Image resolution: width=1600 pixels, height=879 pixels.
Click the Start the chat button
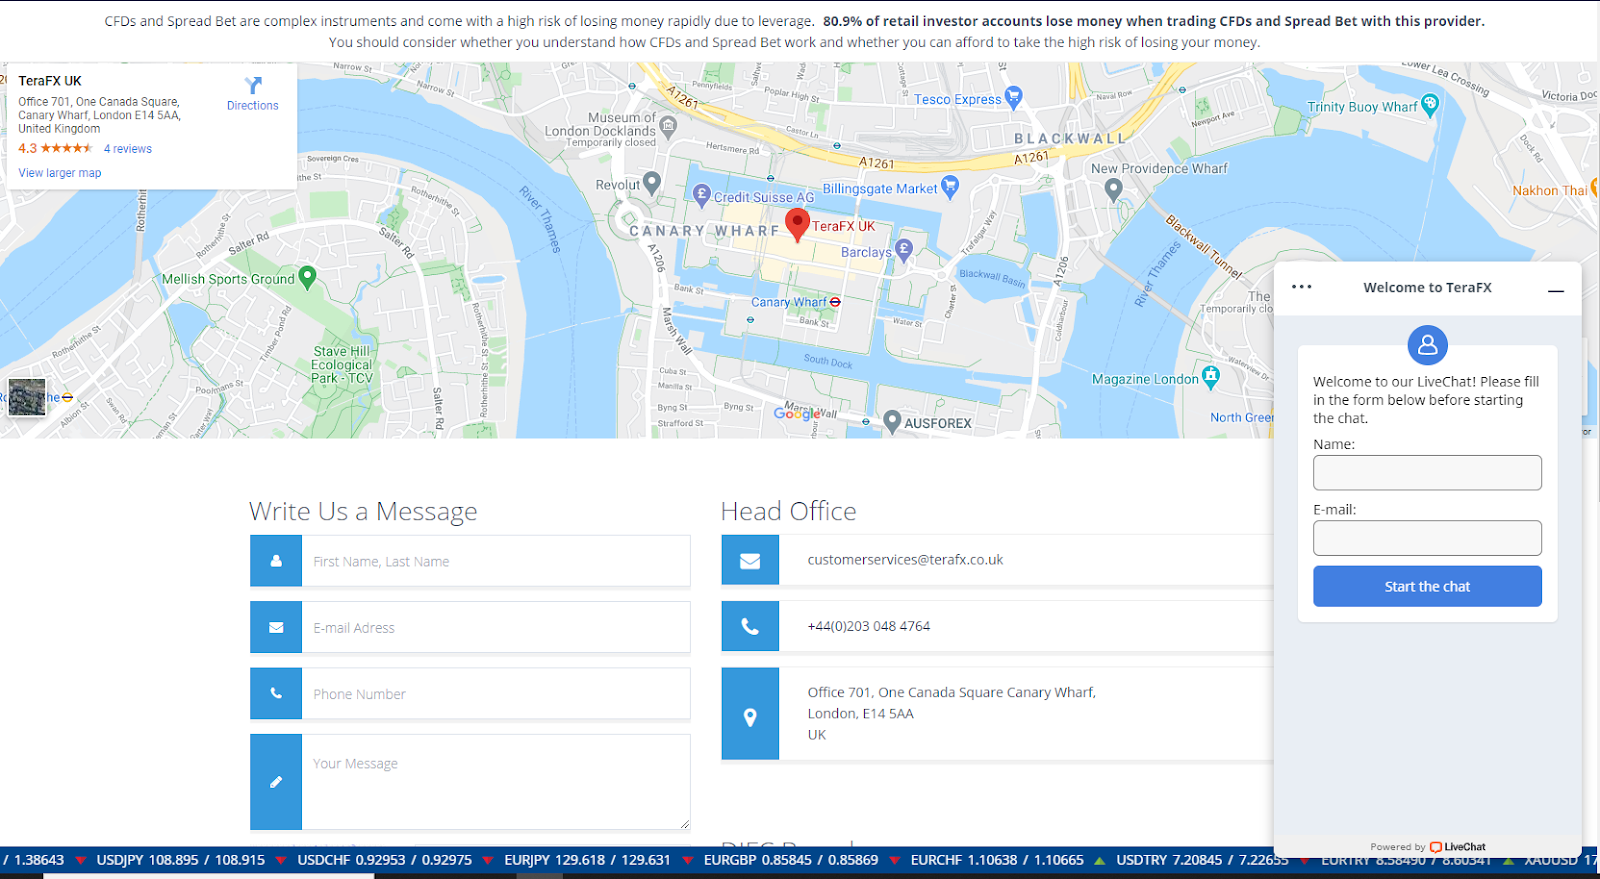[1427, 586]
